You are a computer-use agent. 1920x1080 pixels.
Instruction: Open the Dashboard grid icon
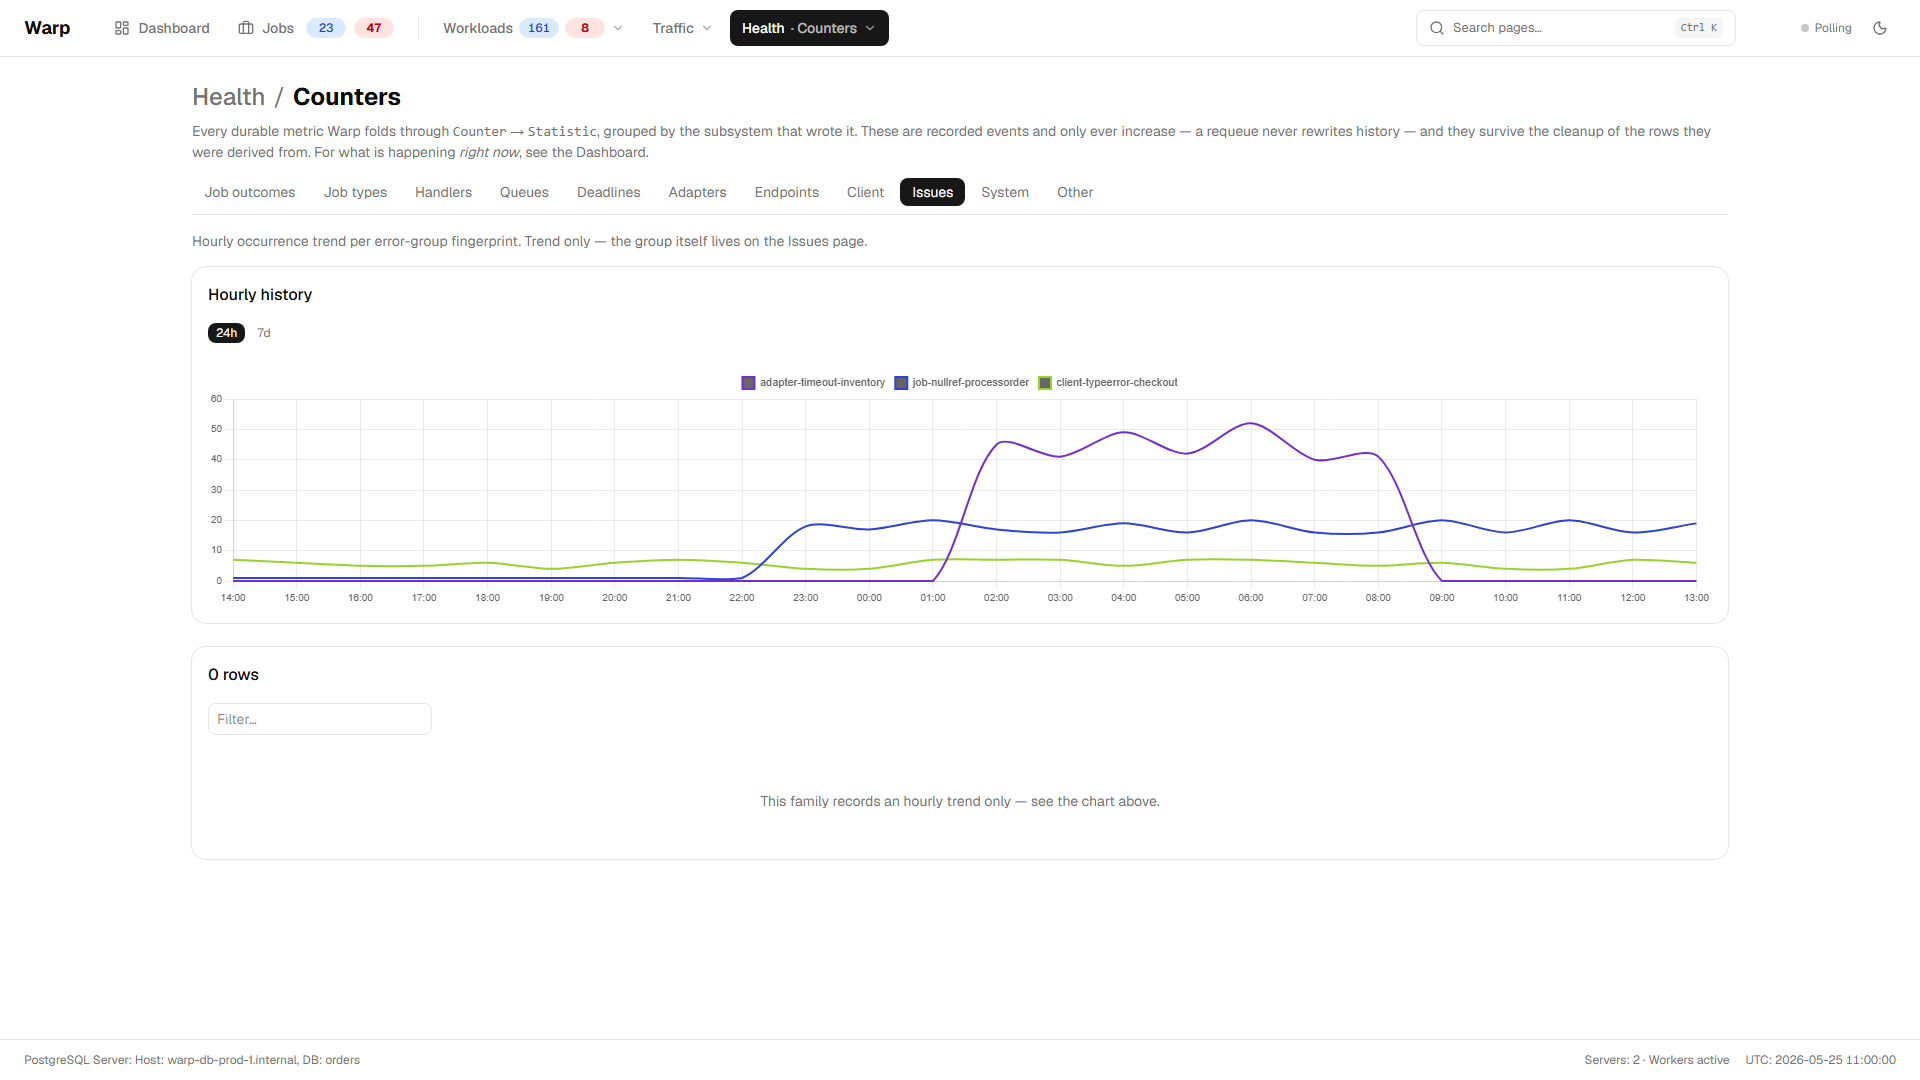pyautogui.click(x=122, y=28)
